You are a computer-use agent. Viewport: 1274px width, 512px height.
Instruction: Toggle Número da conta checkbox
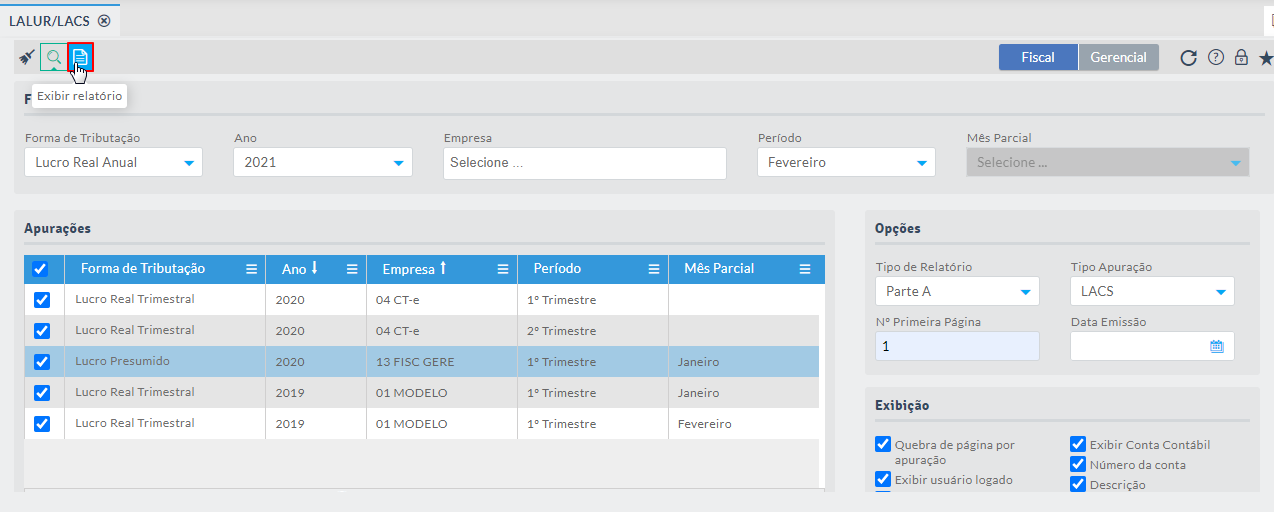[x=1078, y=465]
